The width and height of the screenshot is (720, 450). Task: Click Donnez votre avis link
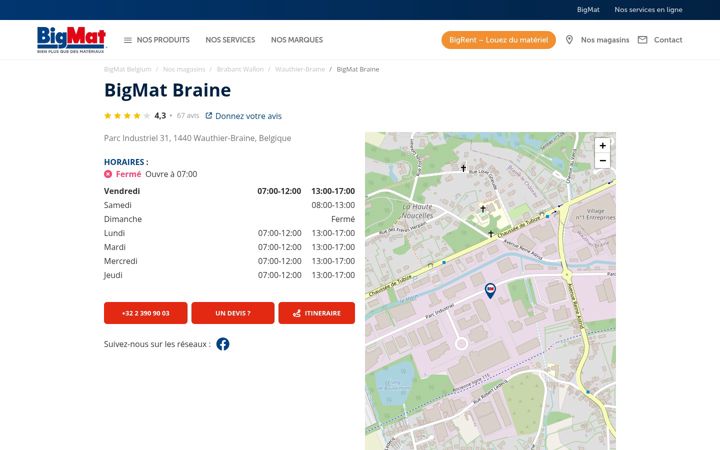248,116
